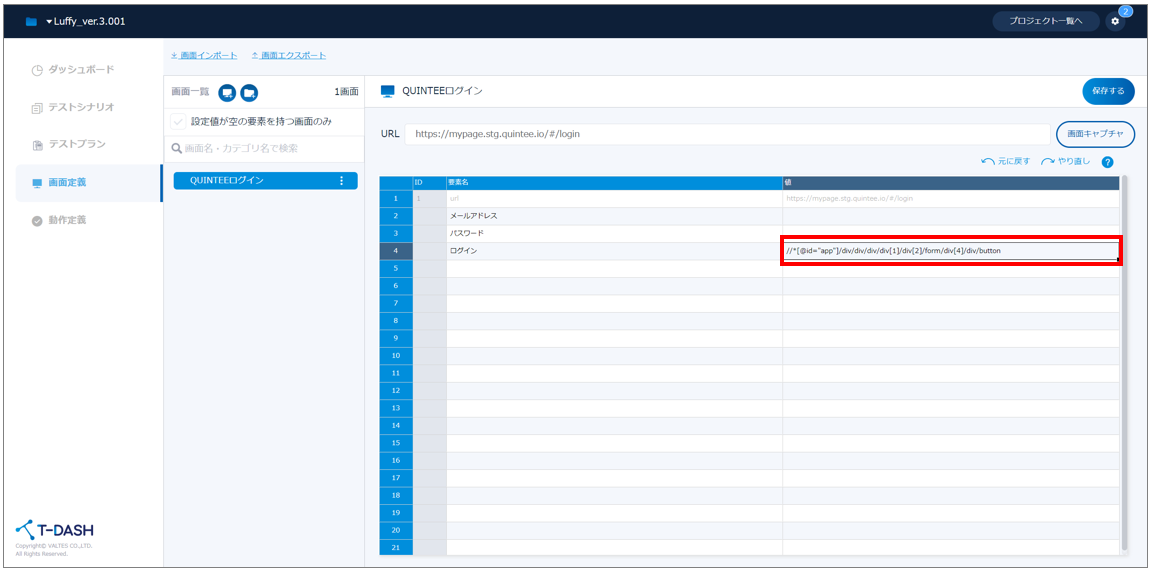Expand the Luffy_ver.3.001 project dropdown
The image size is (1153, 571).
coord(50,22)
